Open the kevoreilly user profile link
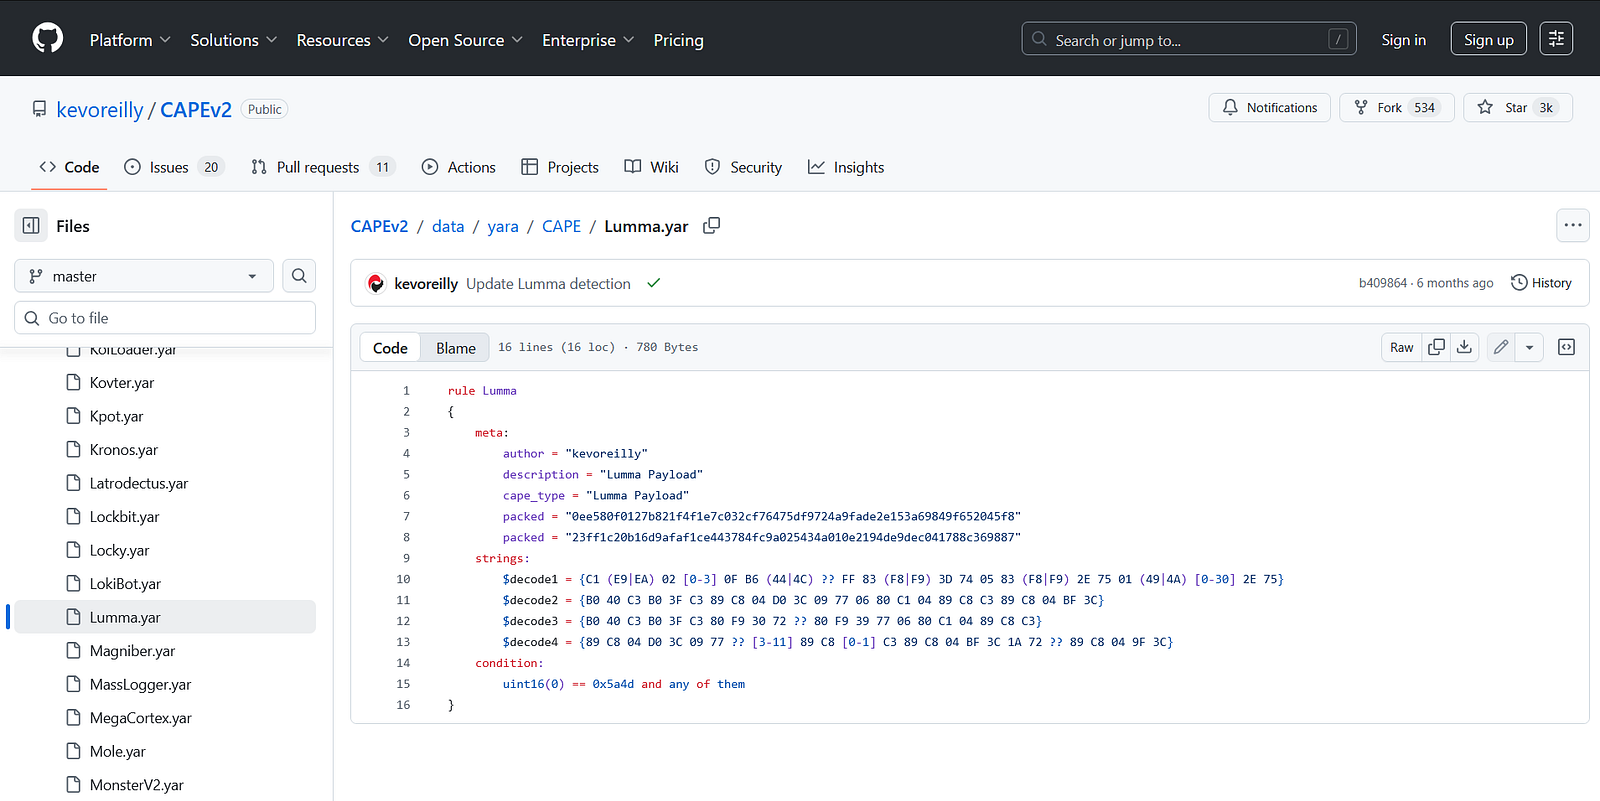1600x801 pixels. (100, 109)
